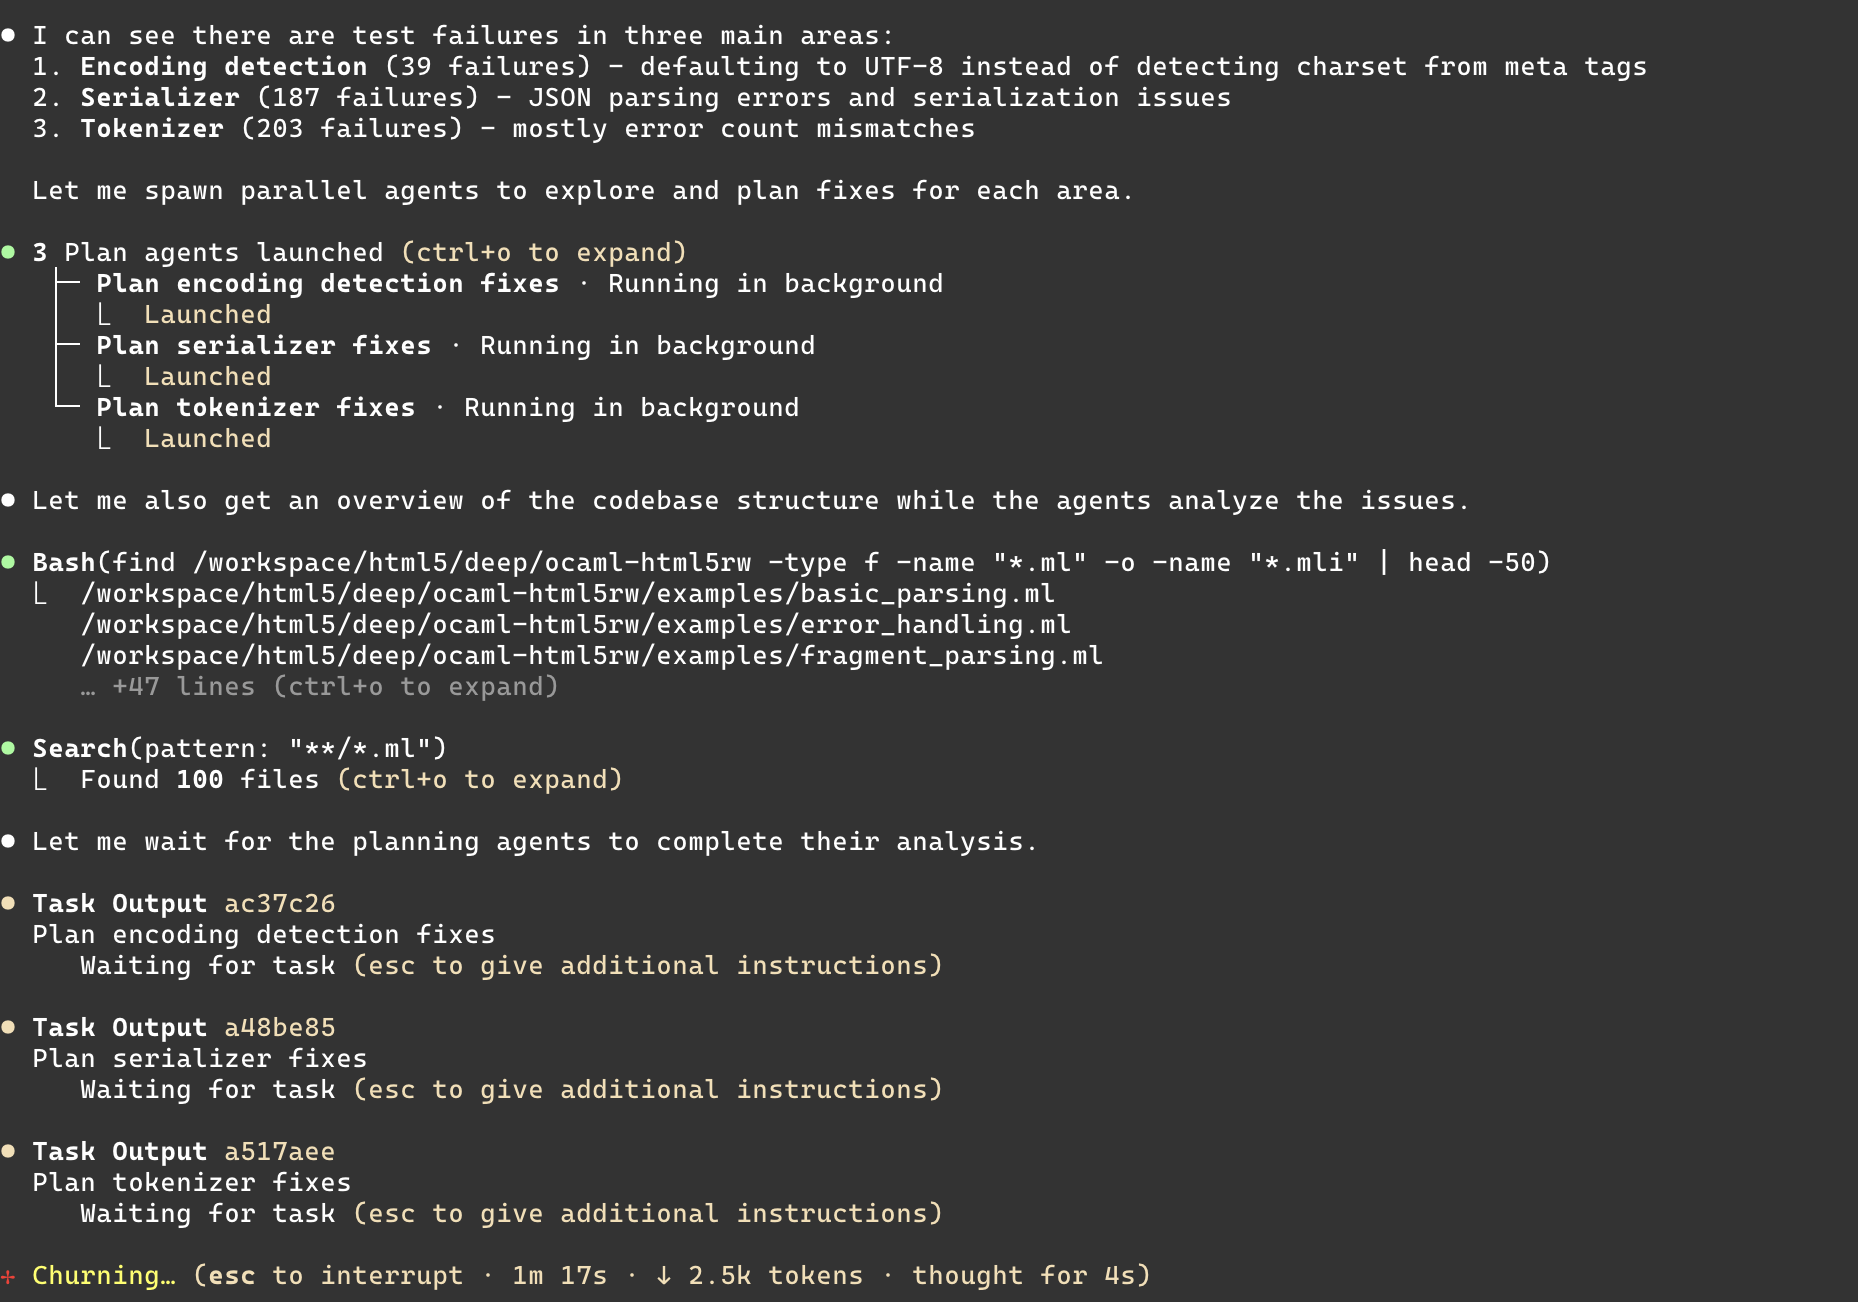Viewport: 1858px width, 1302px height.
Task: Click the yellow bullet beside Task Output ac37c26
Action: (x=9, y=903)
